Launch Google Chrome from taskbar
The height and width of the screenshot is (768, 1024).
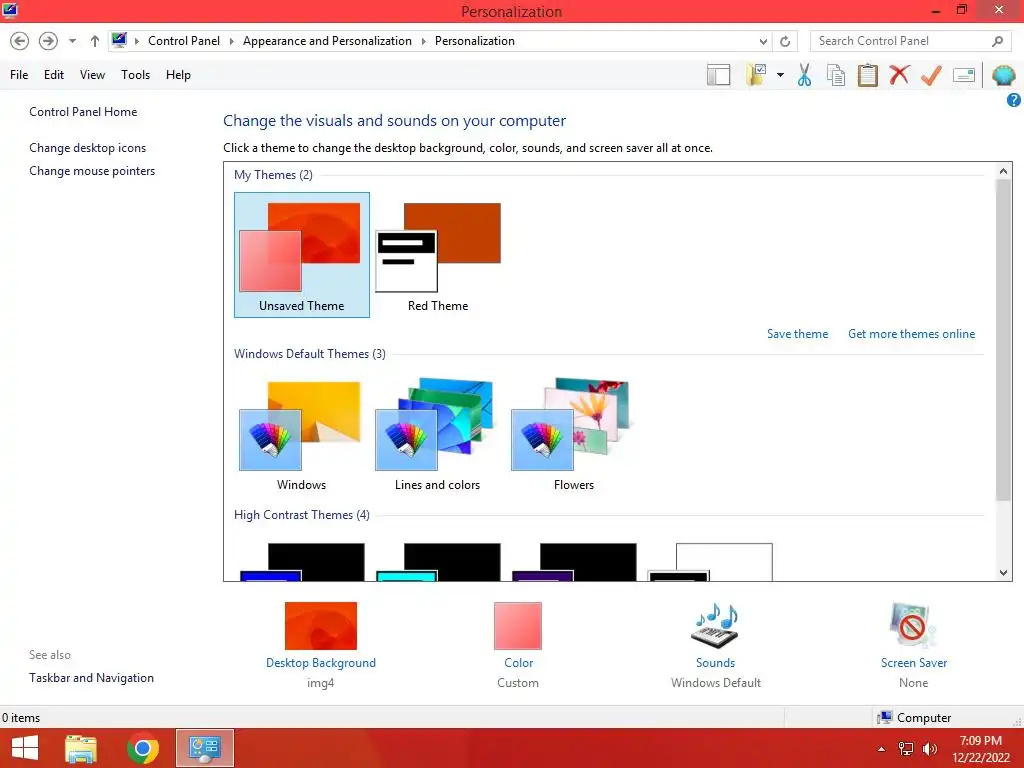(x=142, y=748)
